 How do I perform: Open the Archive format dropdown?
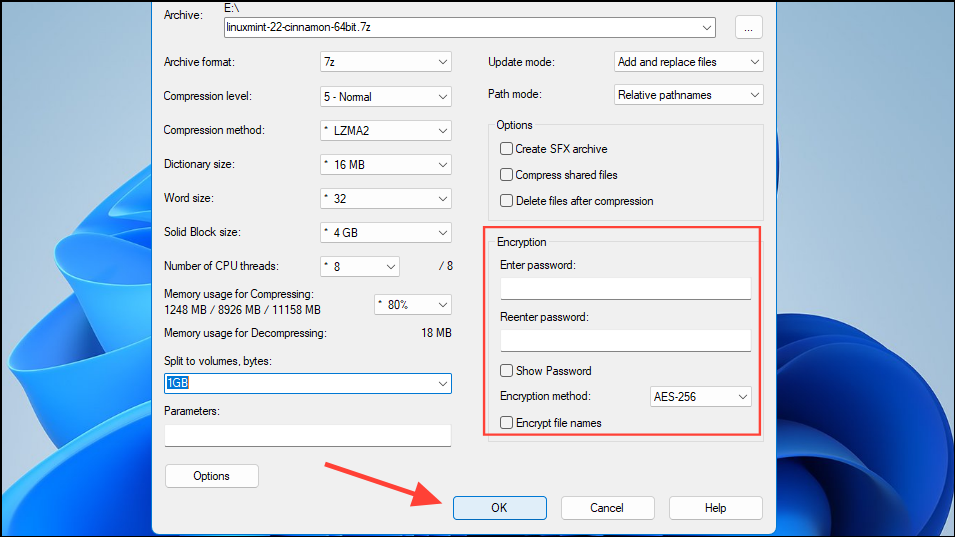386,62
